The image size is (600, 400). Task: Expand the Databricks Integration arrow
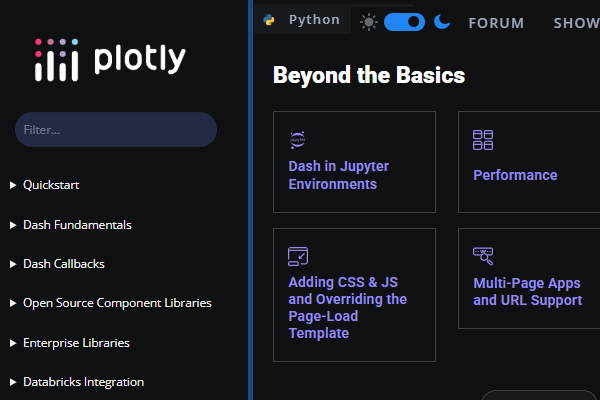tap(13, 382)
